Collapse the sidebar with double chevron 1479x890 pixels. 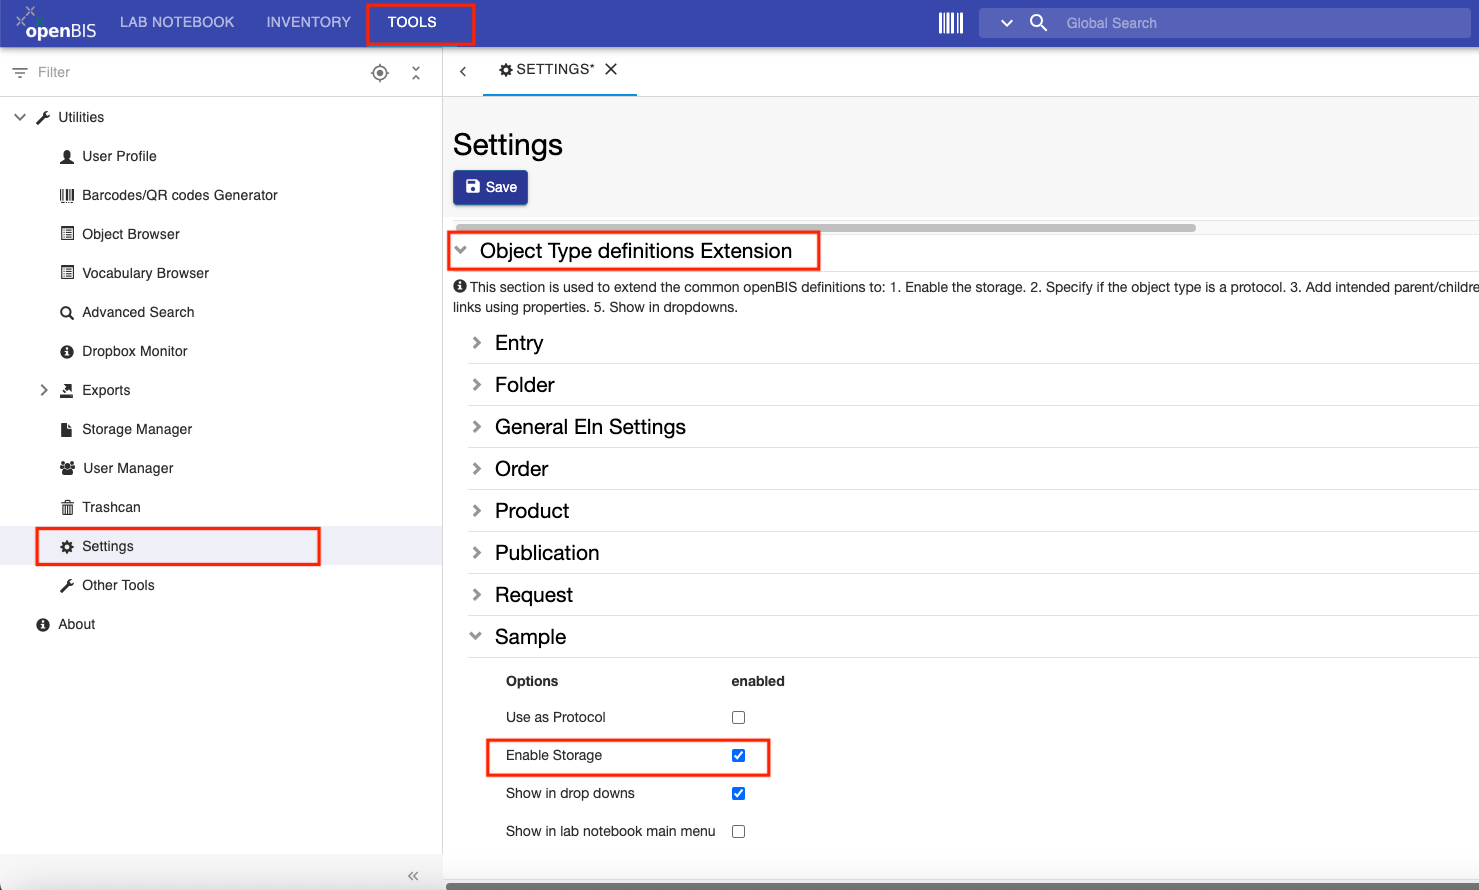[413, 876]
